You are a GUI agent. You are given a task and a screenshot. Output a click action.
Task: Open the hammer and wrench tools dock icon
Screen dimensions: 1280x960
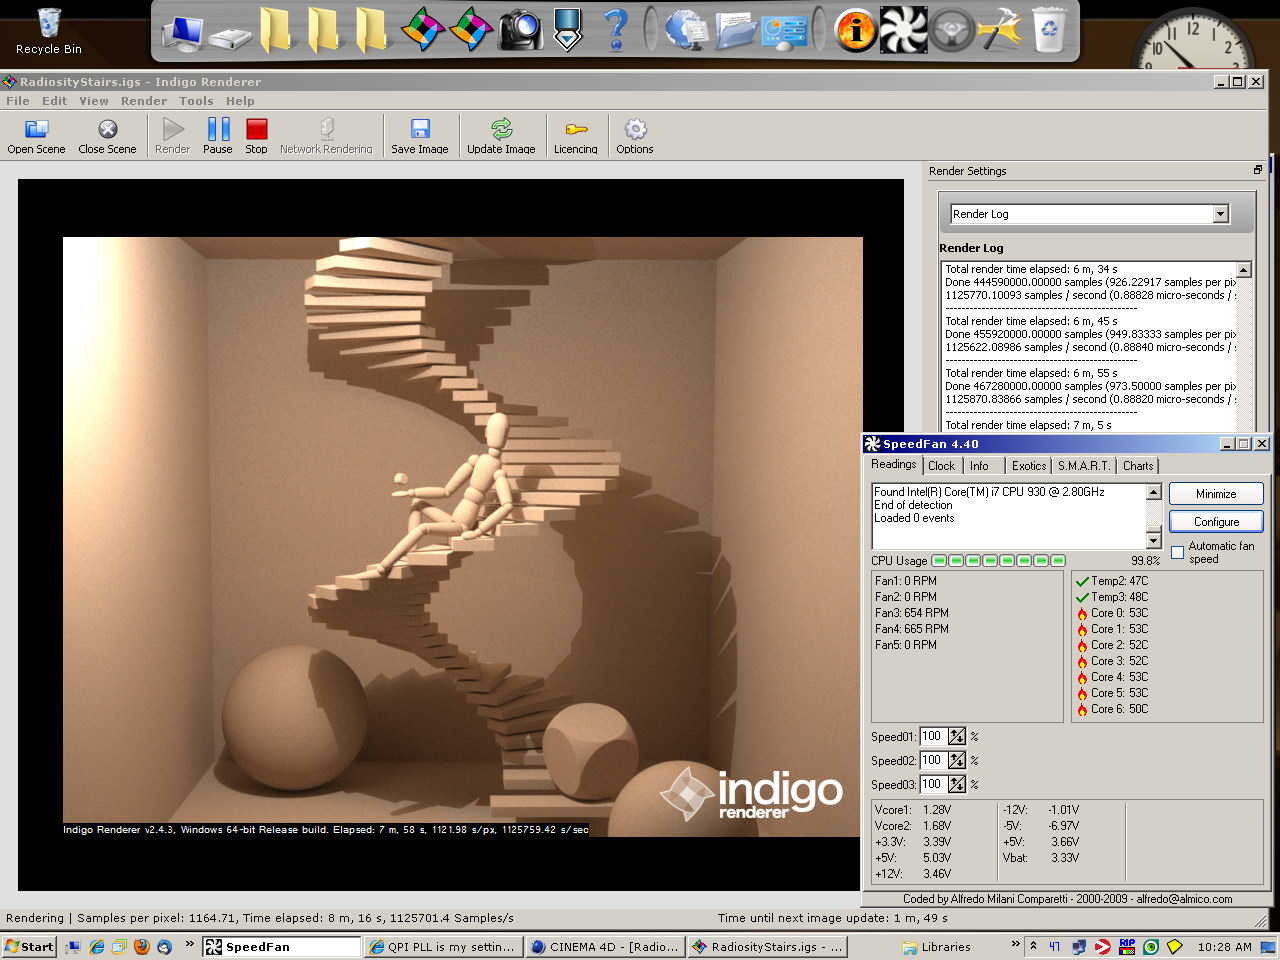[999, 30]
